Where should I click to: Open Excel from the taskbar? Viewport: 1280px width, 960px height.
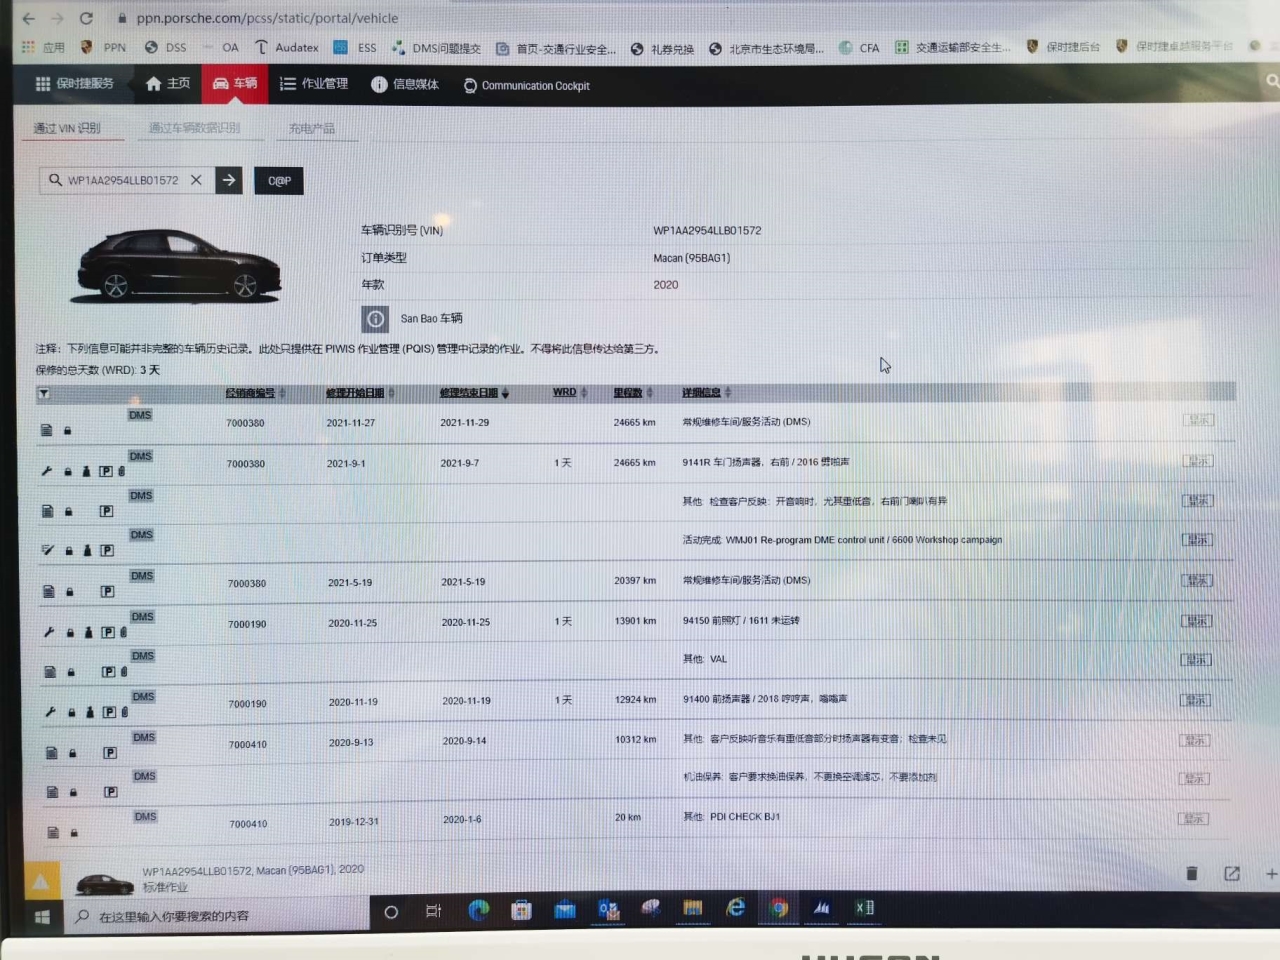(864, 908)
